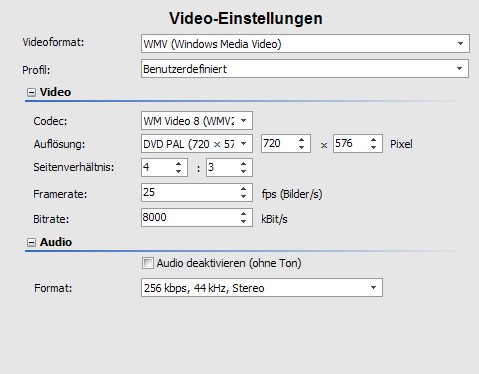This screenshot has height=374, width=479.
Task: Open the Auflösung preset dropdown
Action: pyautogui.click(x=197, y=144)
